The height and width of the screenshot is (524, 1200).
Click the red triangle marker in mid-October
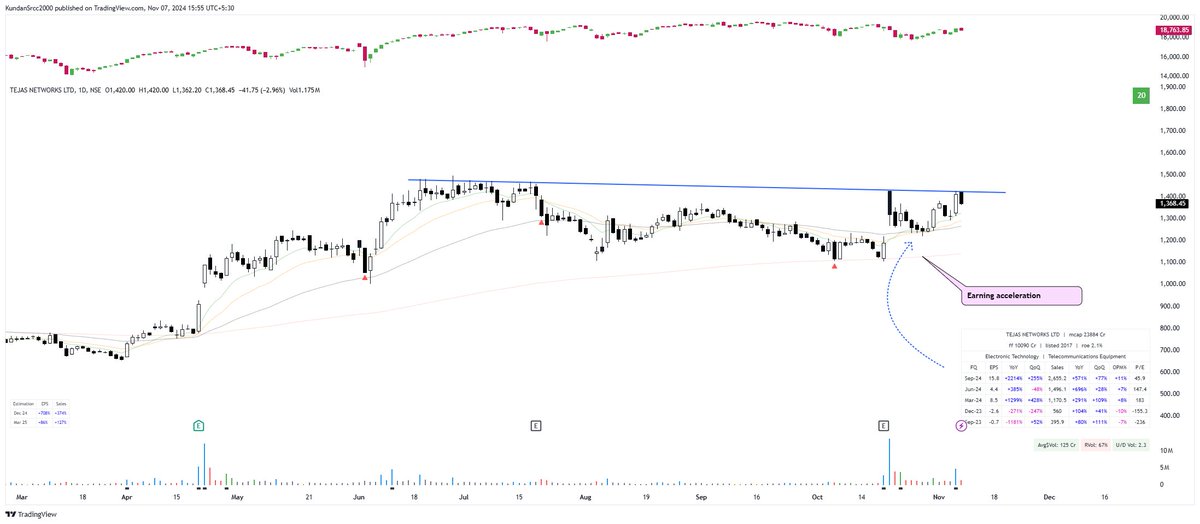pyautogui.click(x=835, y=267)
